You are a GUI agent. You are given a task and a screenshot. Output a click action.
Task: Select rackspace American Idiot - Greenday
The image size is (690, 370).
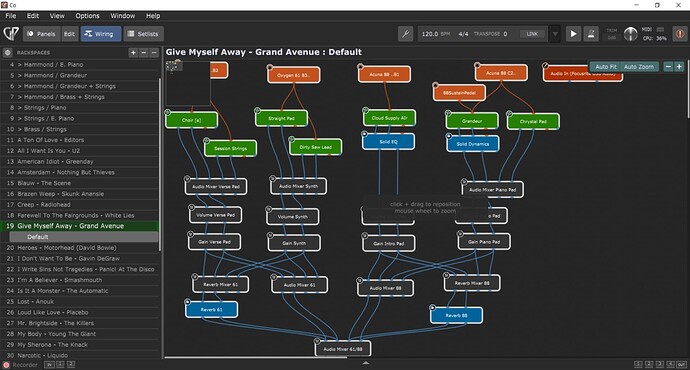point(80,161)
